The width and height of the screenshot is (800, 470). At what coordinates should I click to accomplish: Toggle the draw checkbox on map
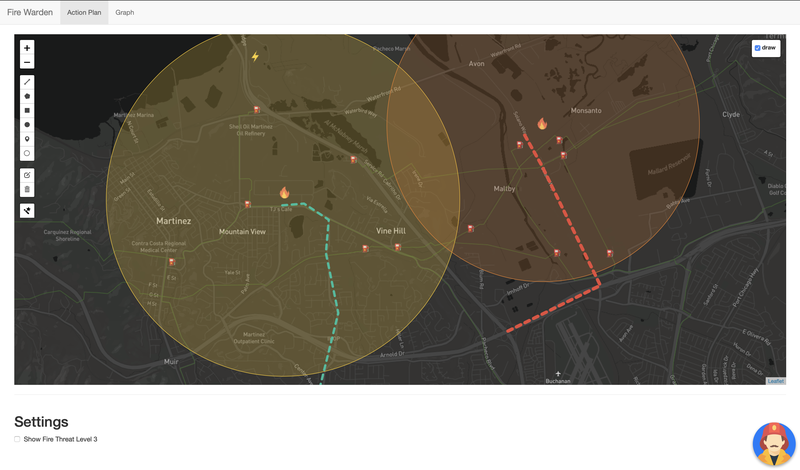[758, 48]
